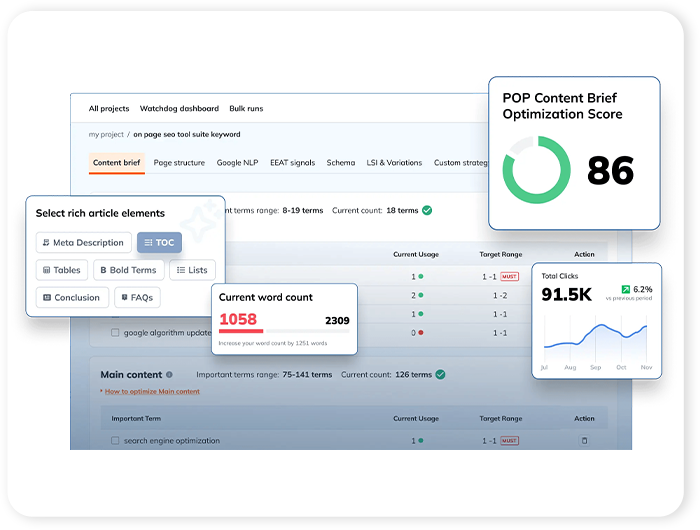Image resolution: width=700 pixels, height=530 pixels.
Task: Click Increase your word count by 1251 words
Action: click(x=273, y=343)
